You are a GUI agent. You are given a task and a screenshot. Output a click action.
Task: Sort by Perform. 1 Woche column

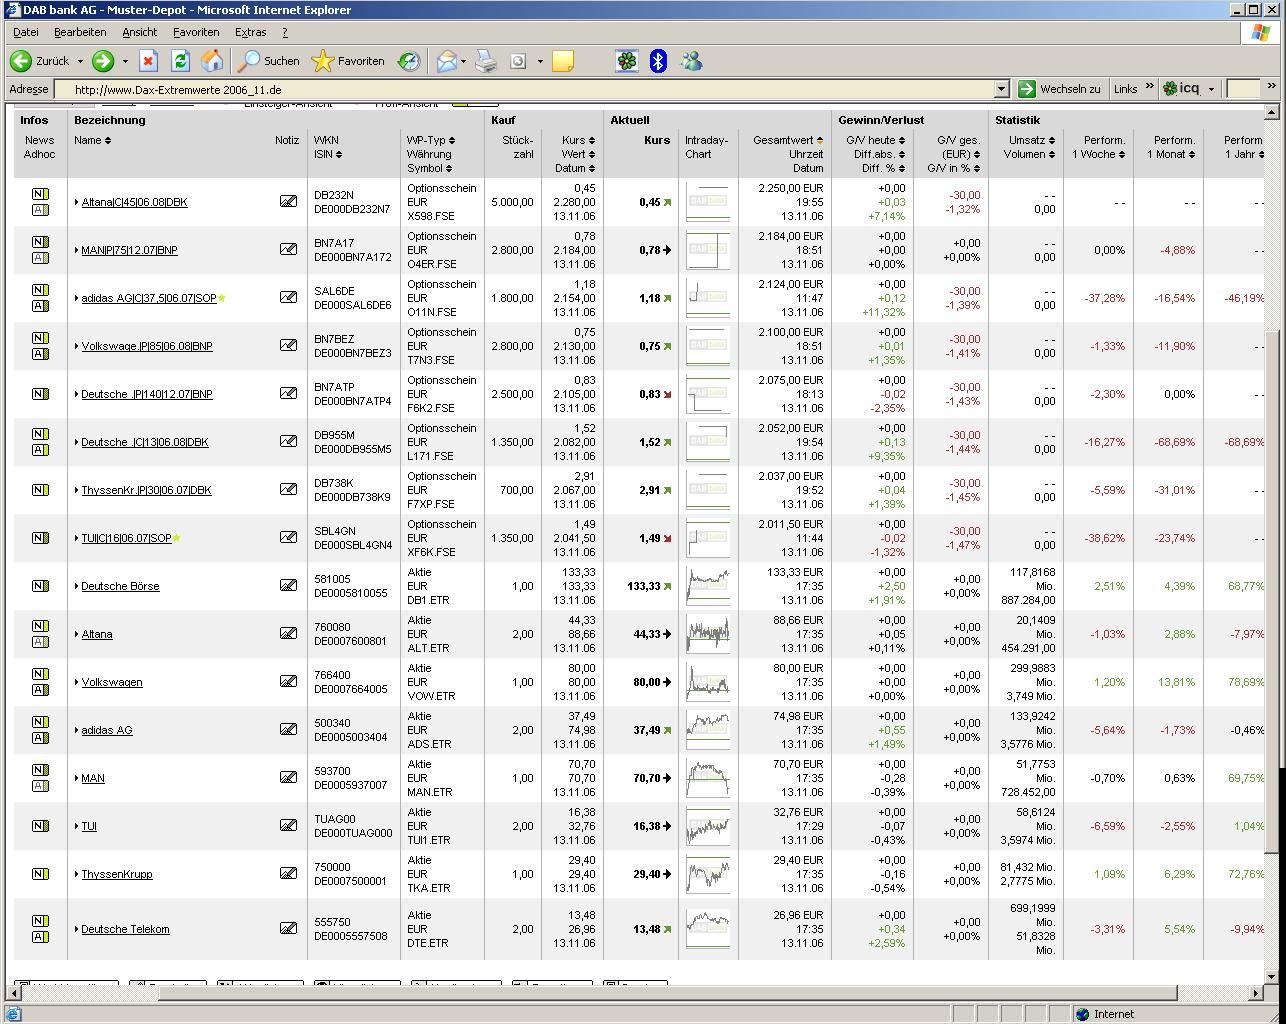[x=1099, y=147]
